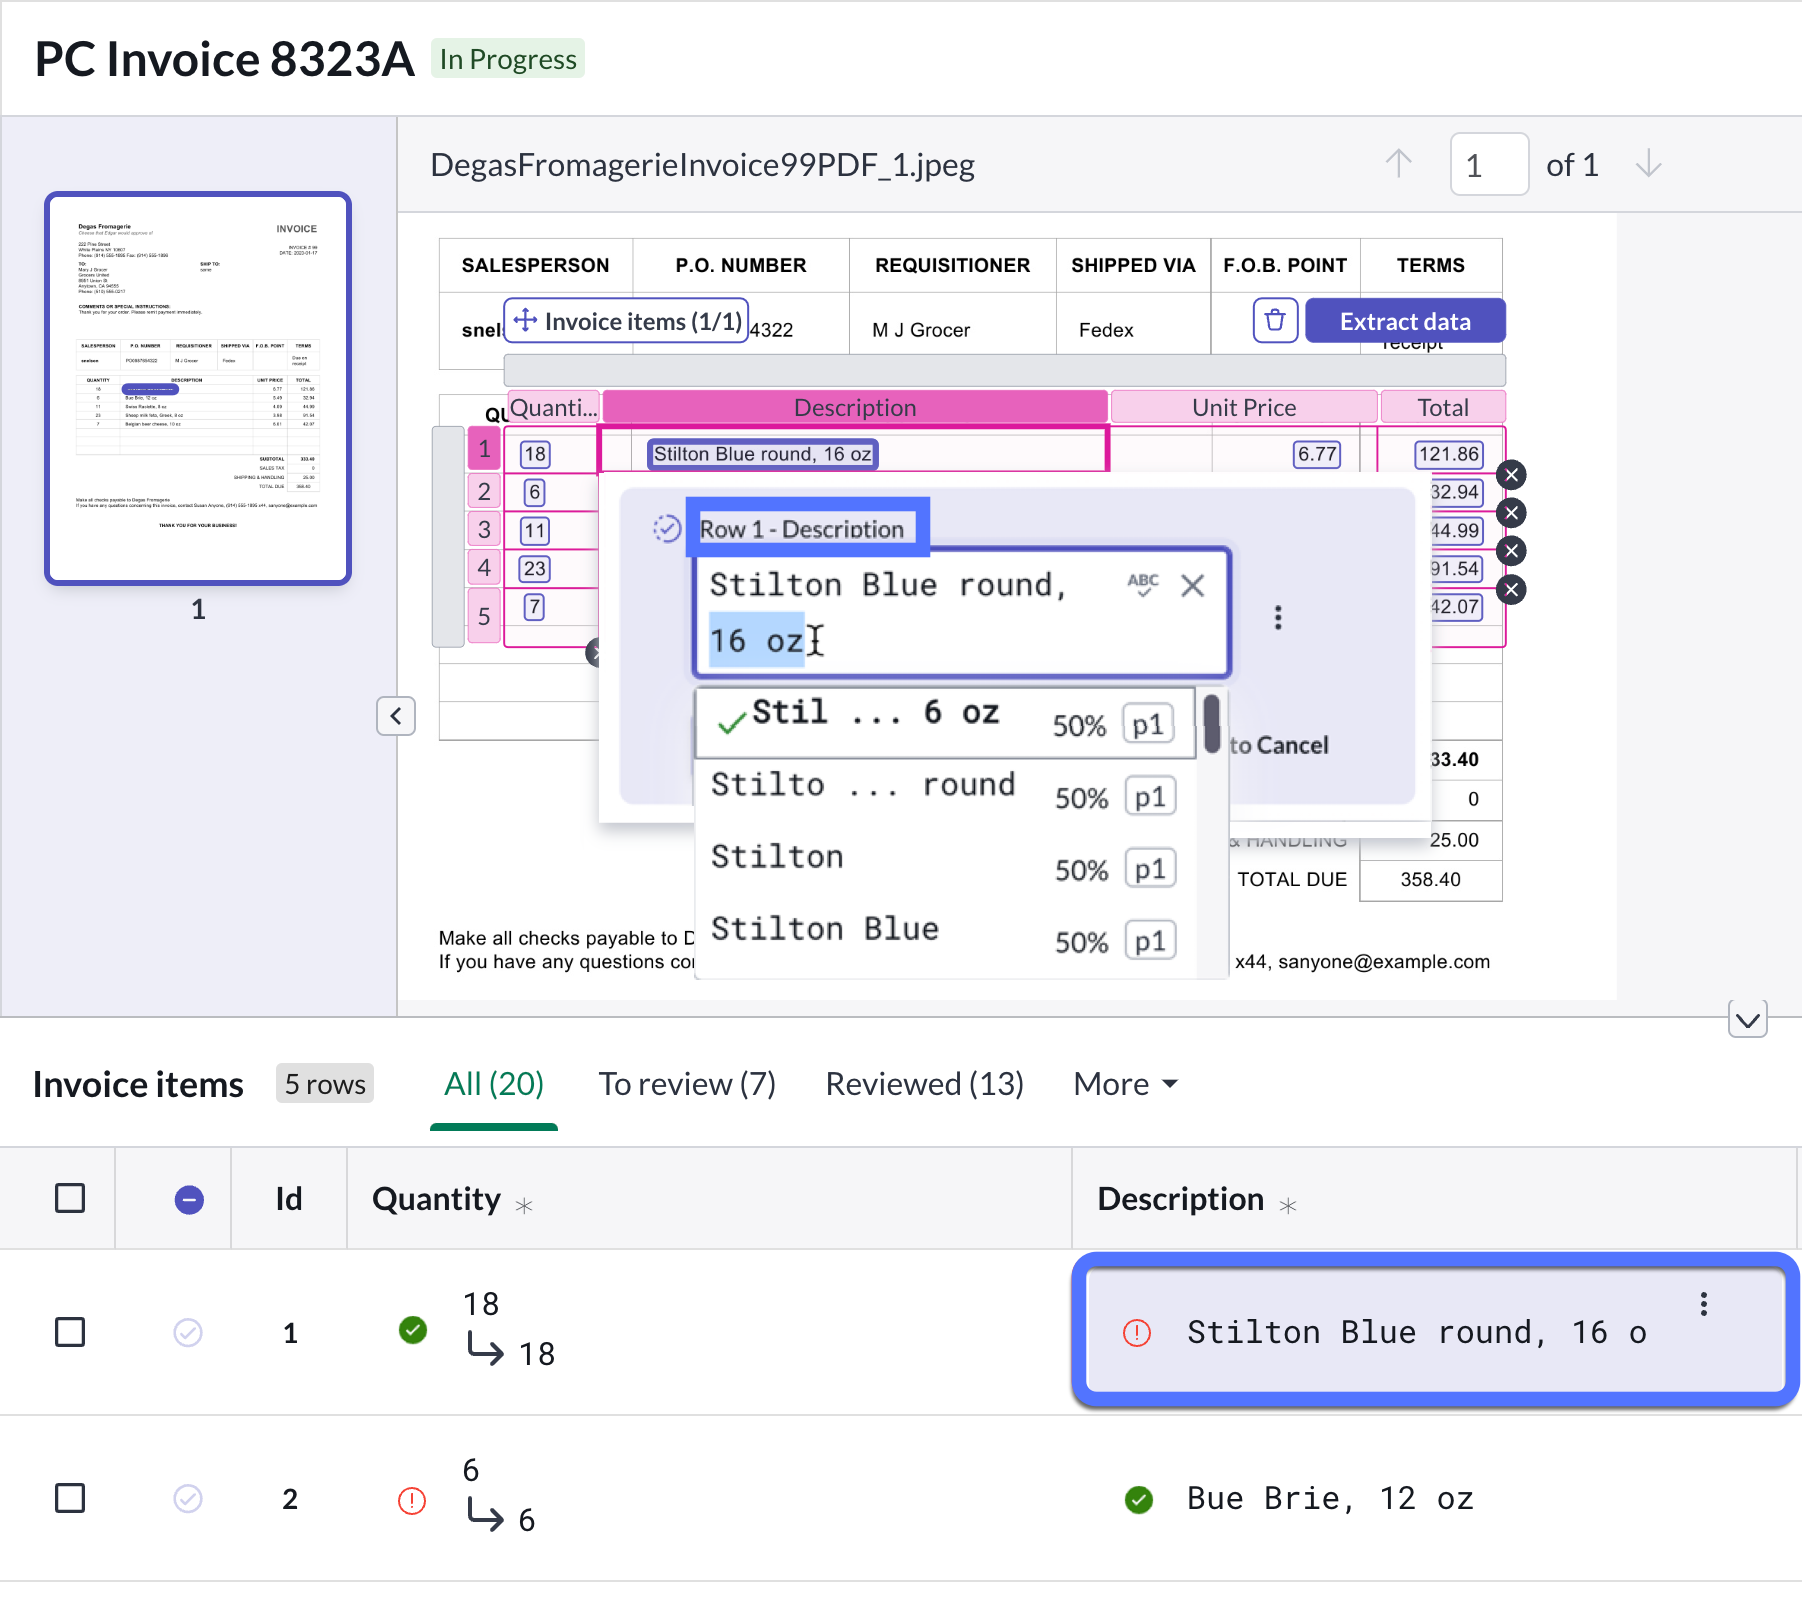Click green check beside Bue Brie description
The width and height of the screenshot is (1802, 1612).
(1139, 1499)
